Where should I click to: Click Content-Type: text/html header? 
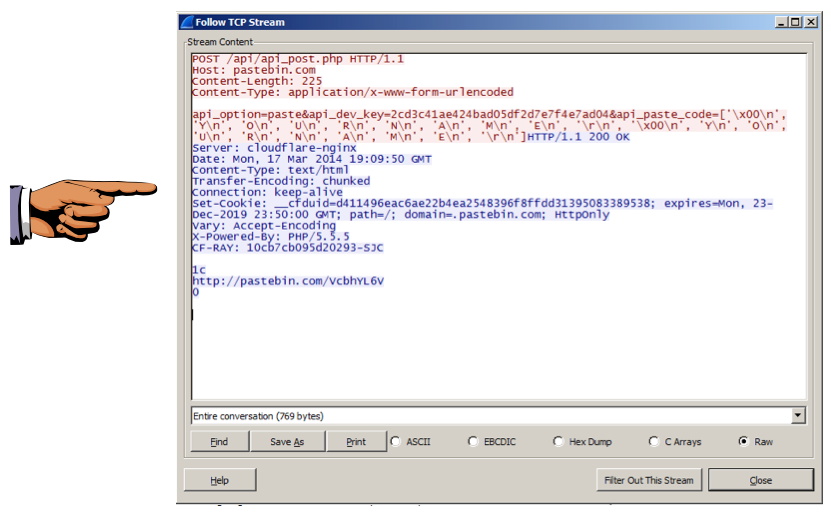coord(270,170)
